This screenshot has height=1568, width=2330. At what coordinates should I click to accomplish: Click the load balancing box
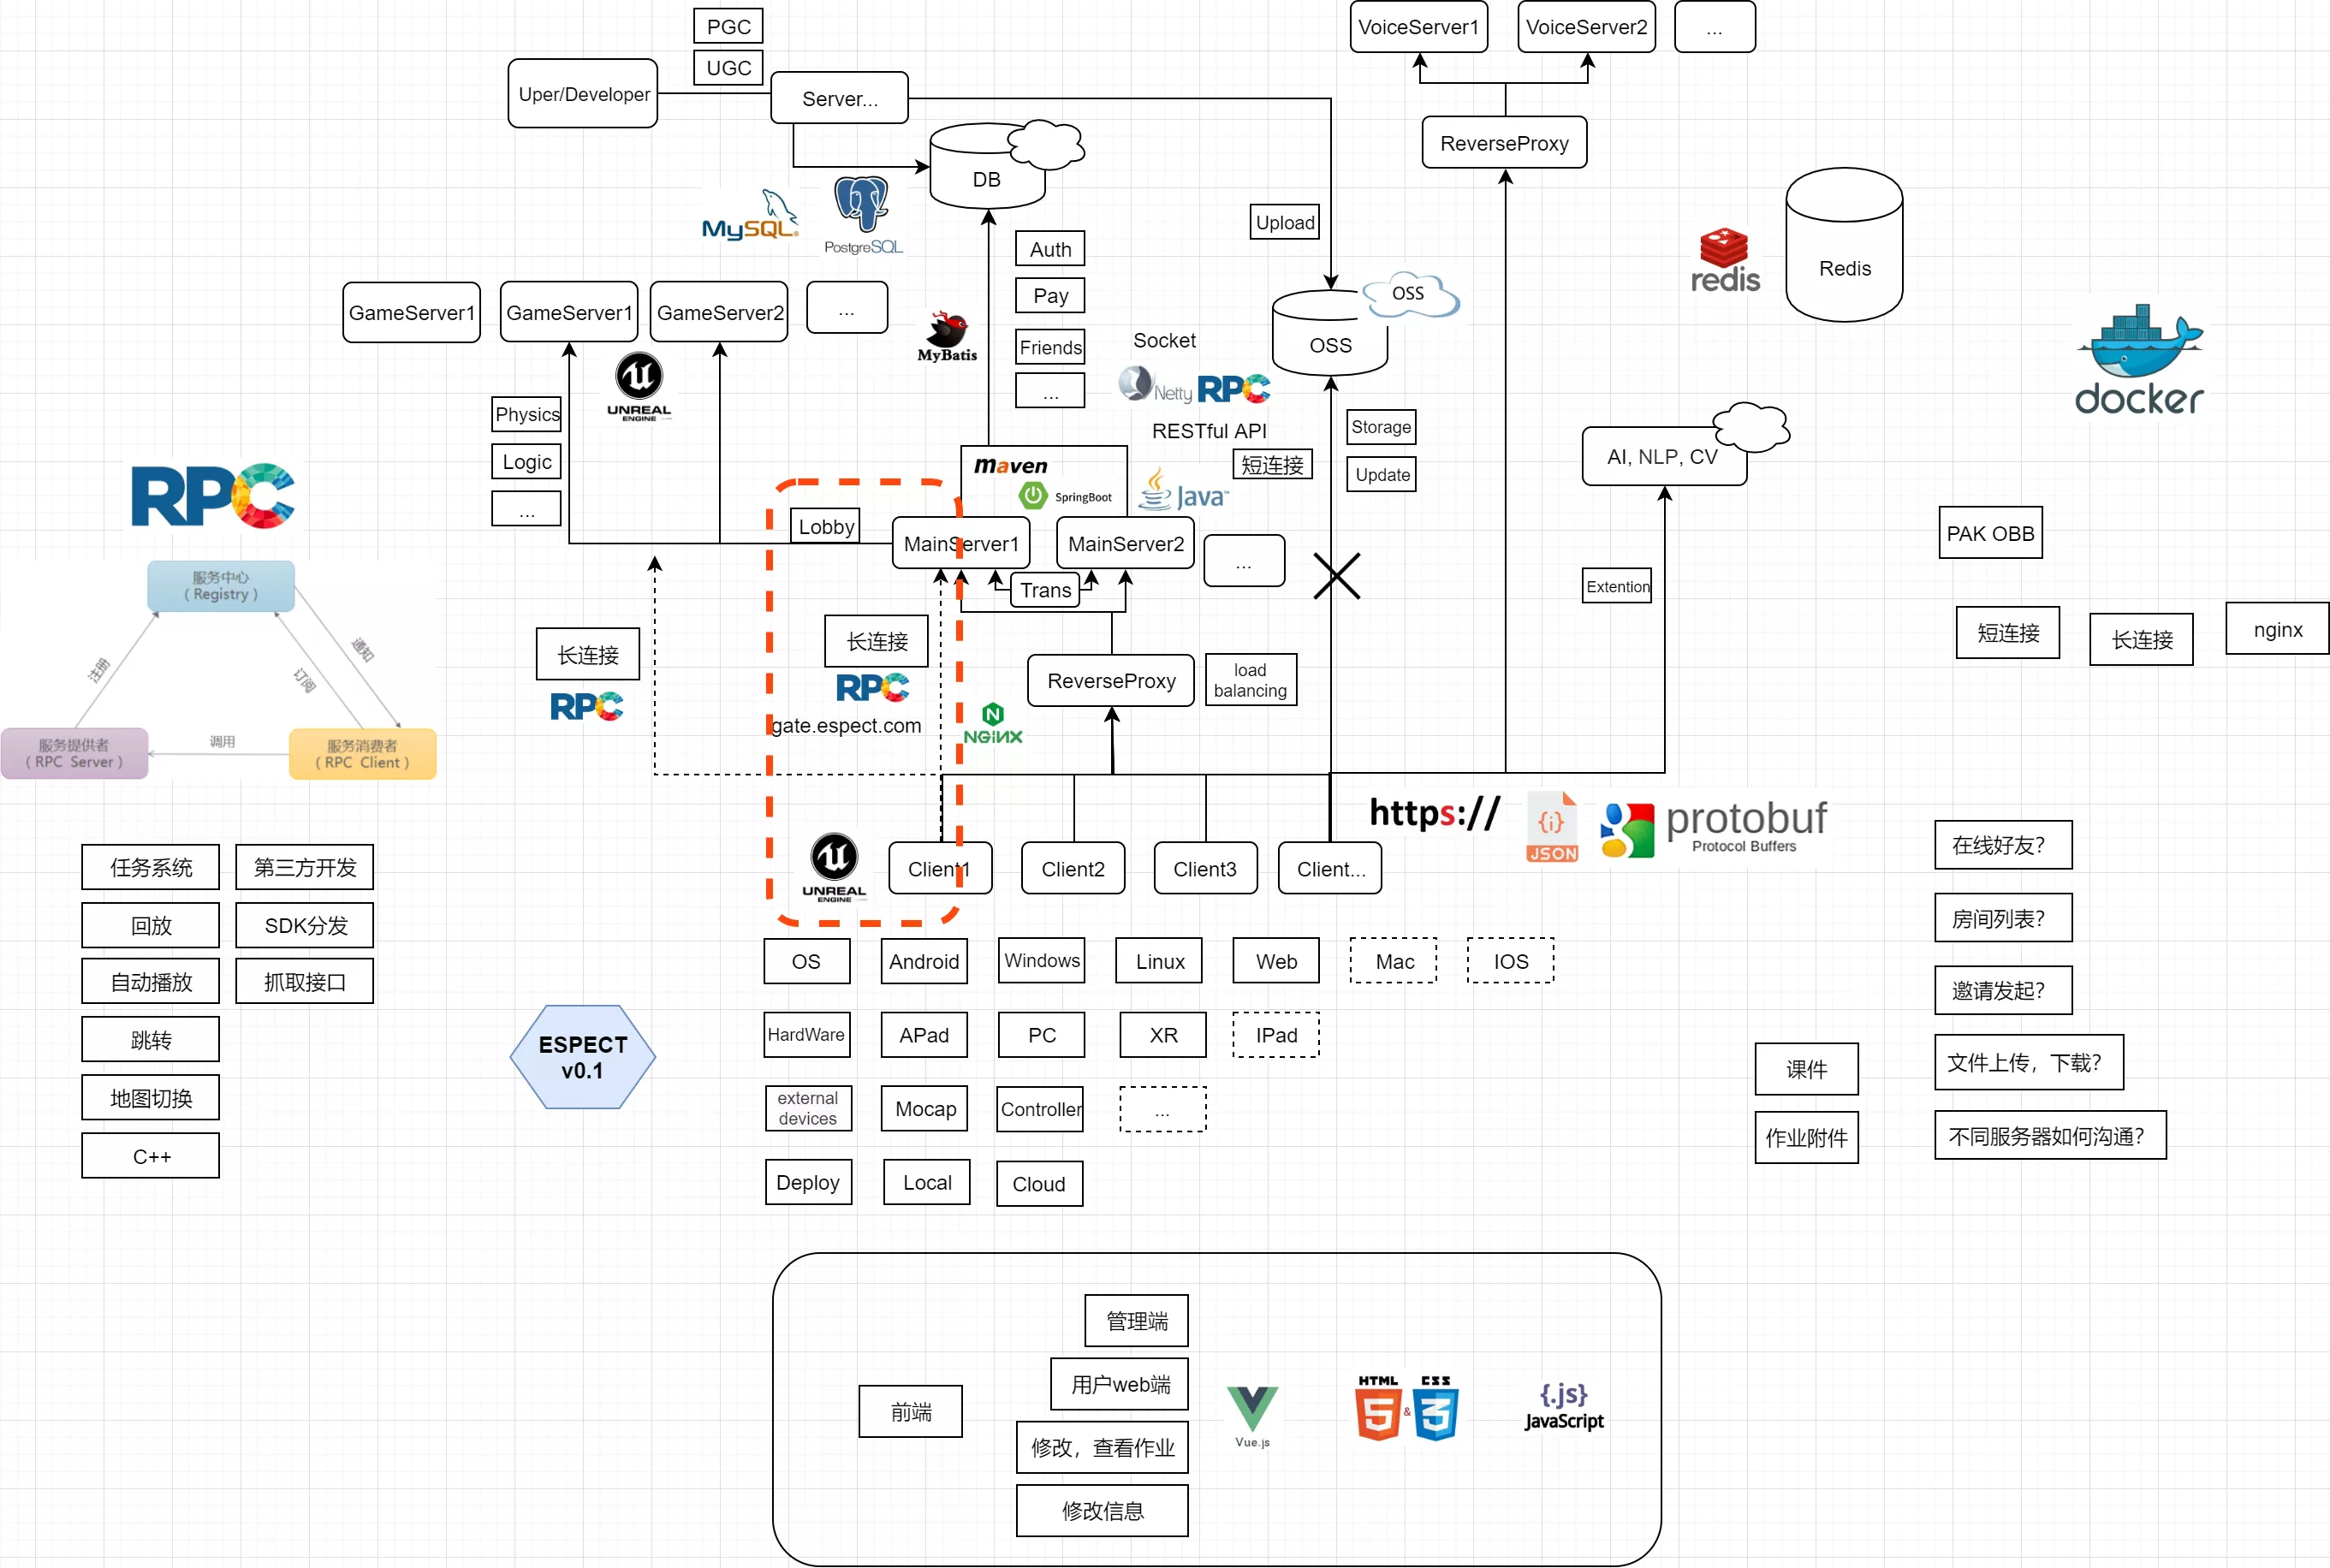point(1250,680)
